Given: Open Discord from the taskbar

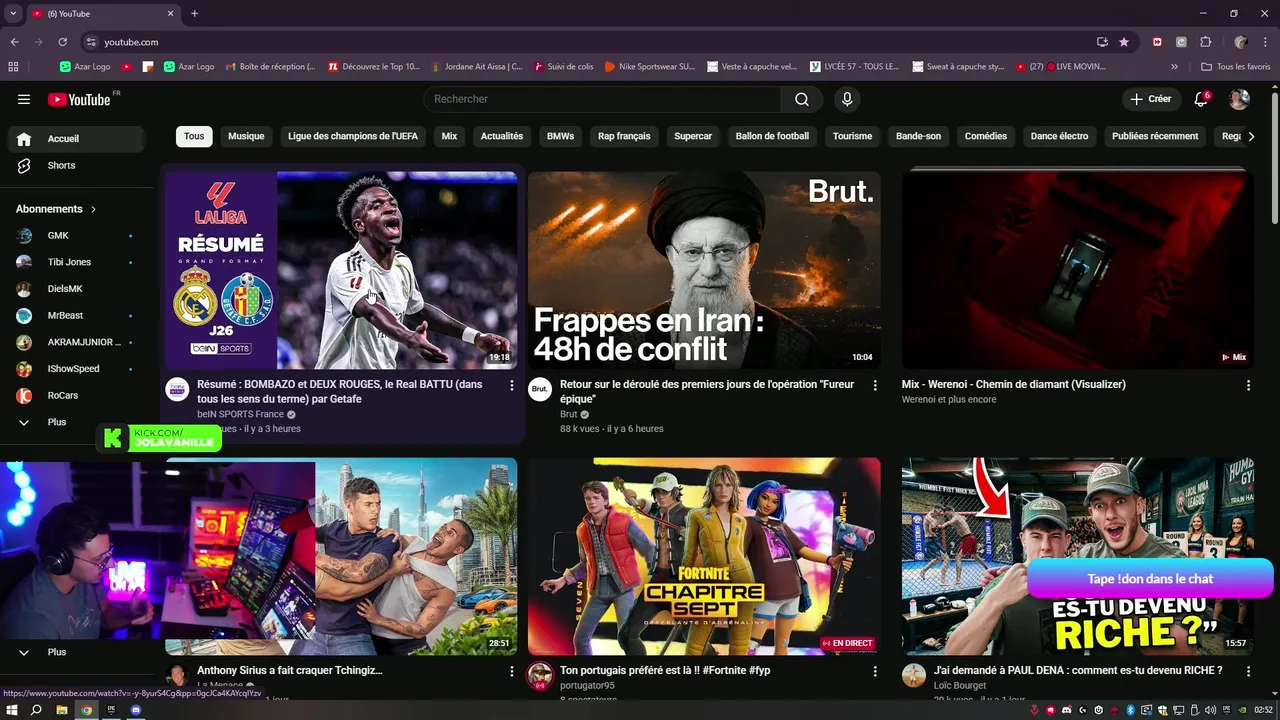Looking at the screenshot, I should coord(137,710).
